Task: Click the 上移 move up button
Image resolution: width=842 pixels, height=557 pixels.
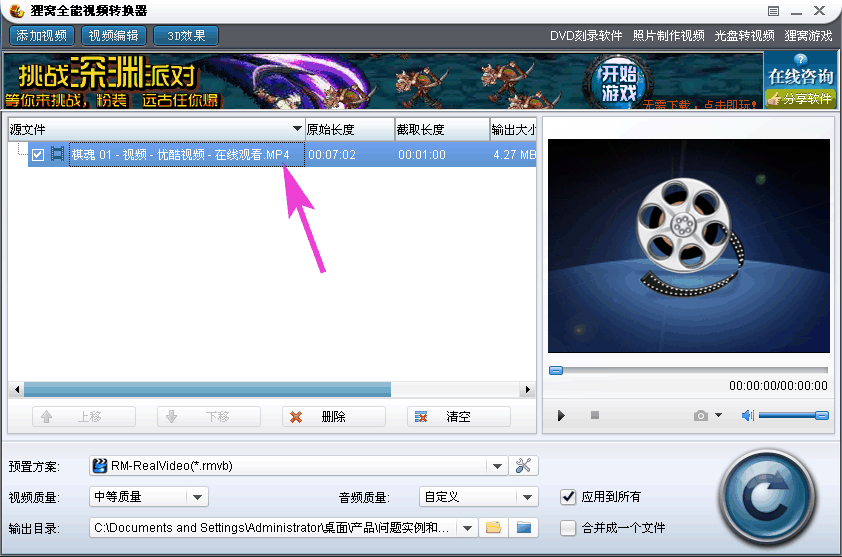Action: pos(84,416)
